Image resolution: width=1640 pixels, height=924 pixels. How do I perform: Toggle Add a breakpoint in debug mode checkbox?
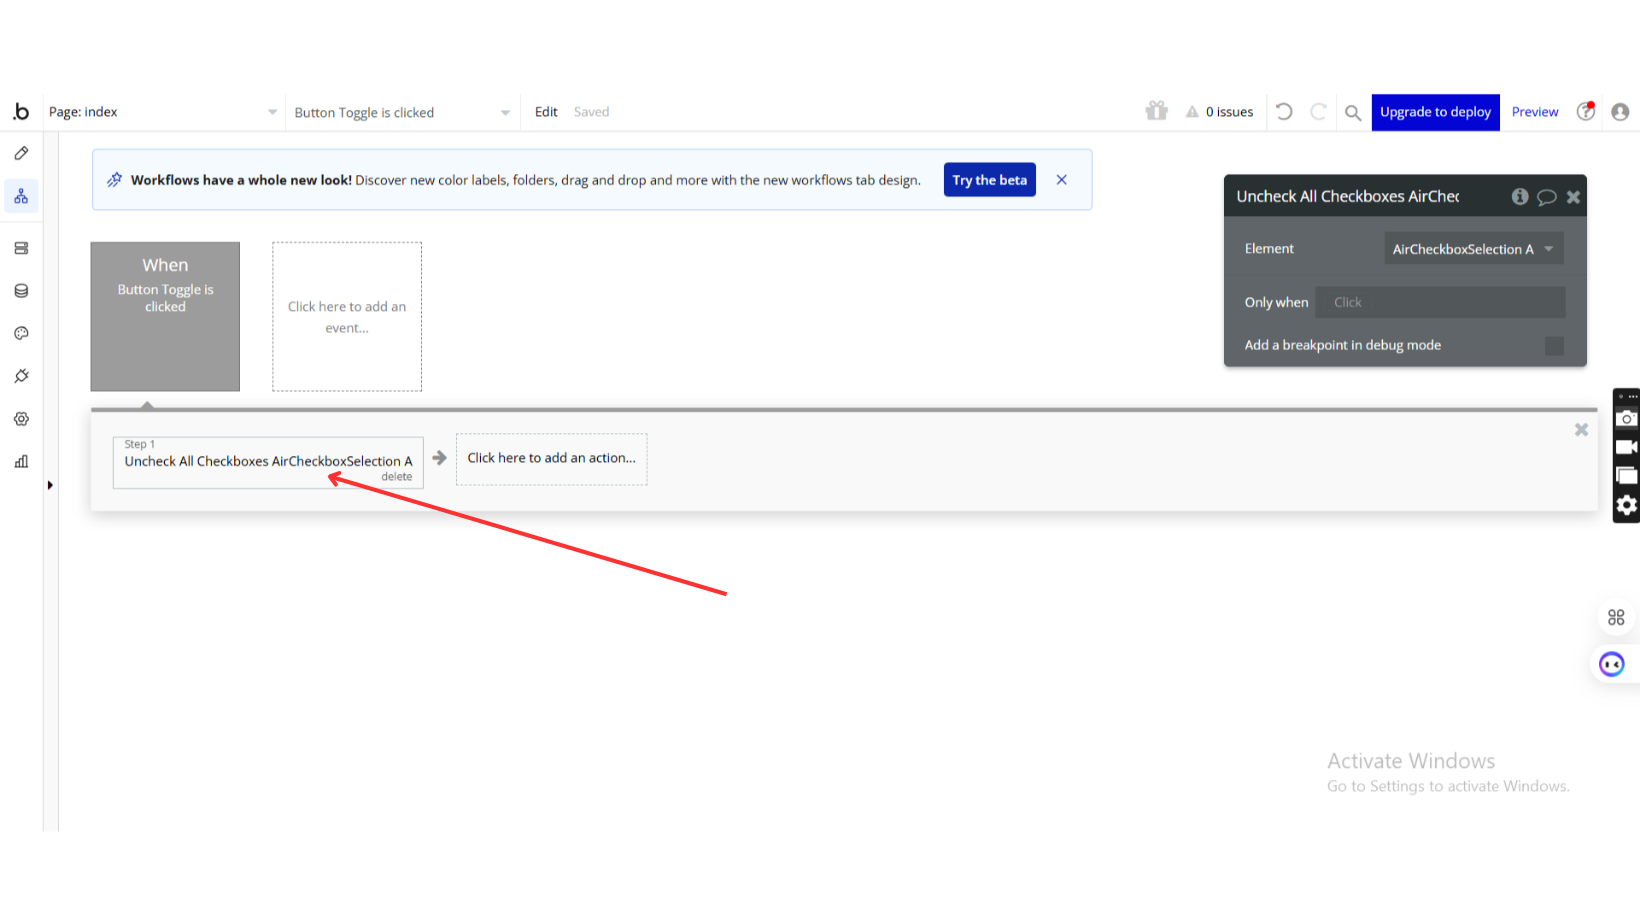(1554, 346)
